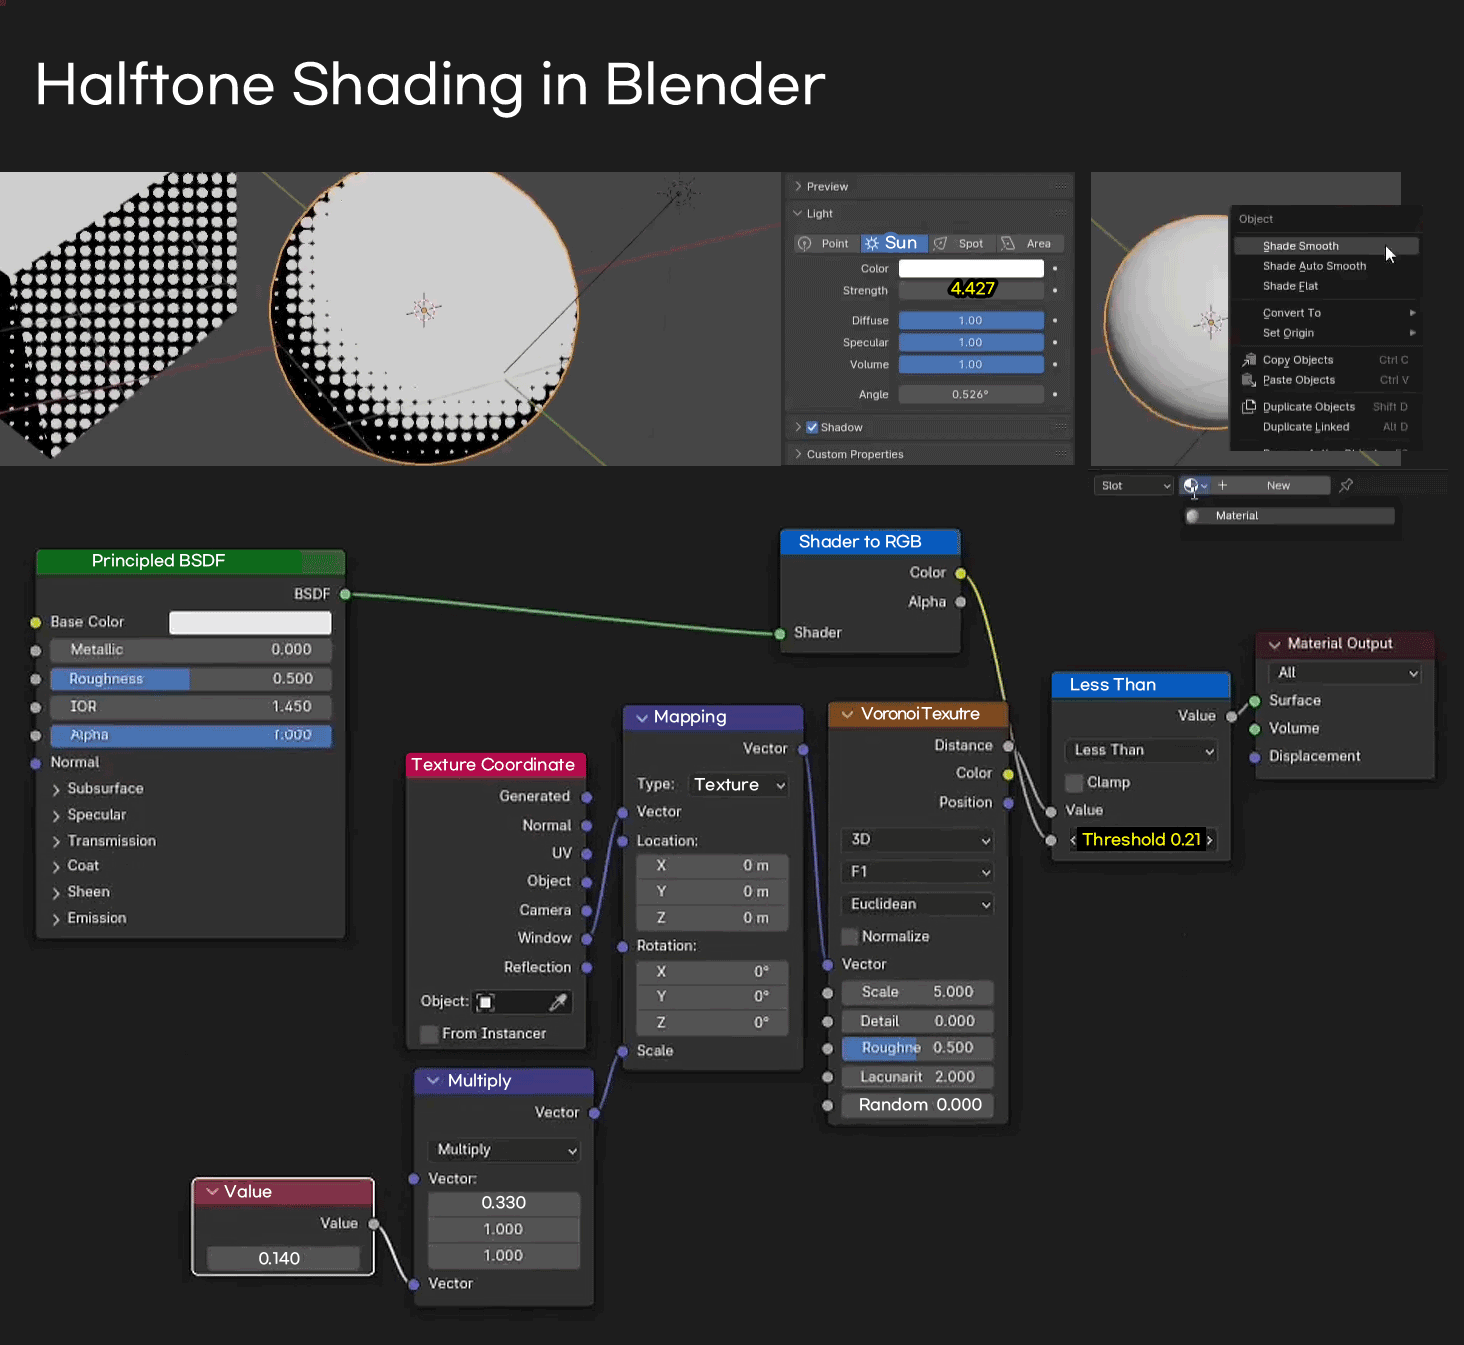1464x1345 pixels.
Task: Open the Convert To submenu
Action: coord(1326,313)
